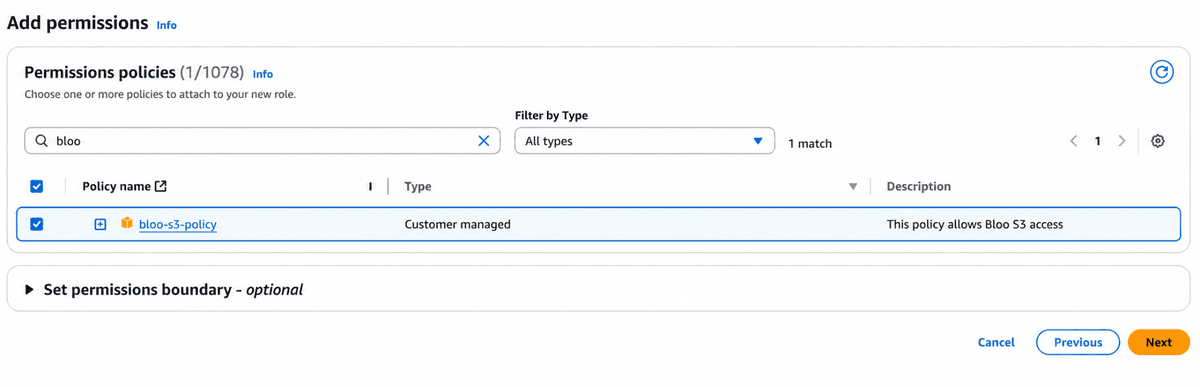
Task: Open table preferences gear icon
Action: [x=1158, y=141]
